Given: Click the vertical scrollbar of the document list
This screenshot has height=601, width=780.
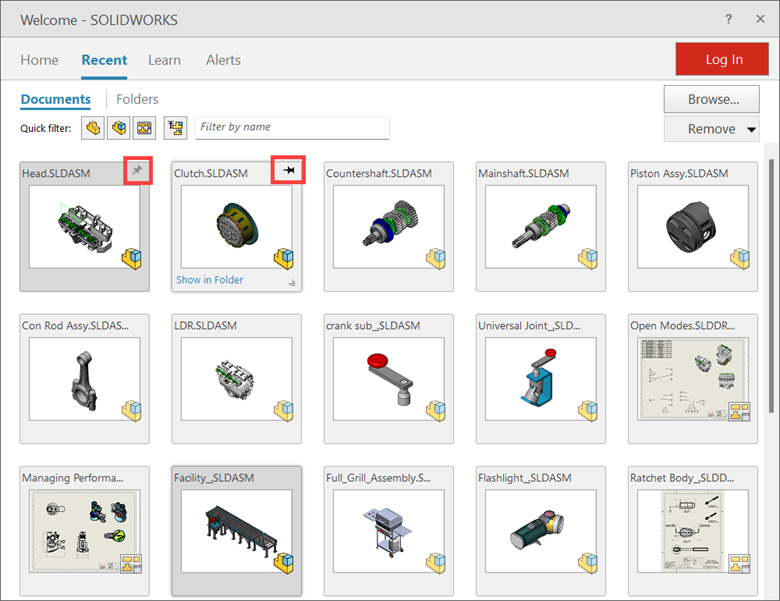Looking at the screenshot, I should click(x=771, y=286).
